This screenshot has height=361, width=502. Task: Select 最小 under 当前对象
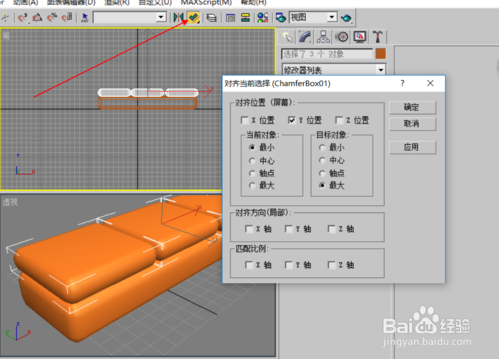(252, 147)
